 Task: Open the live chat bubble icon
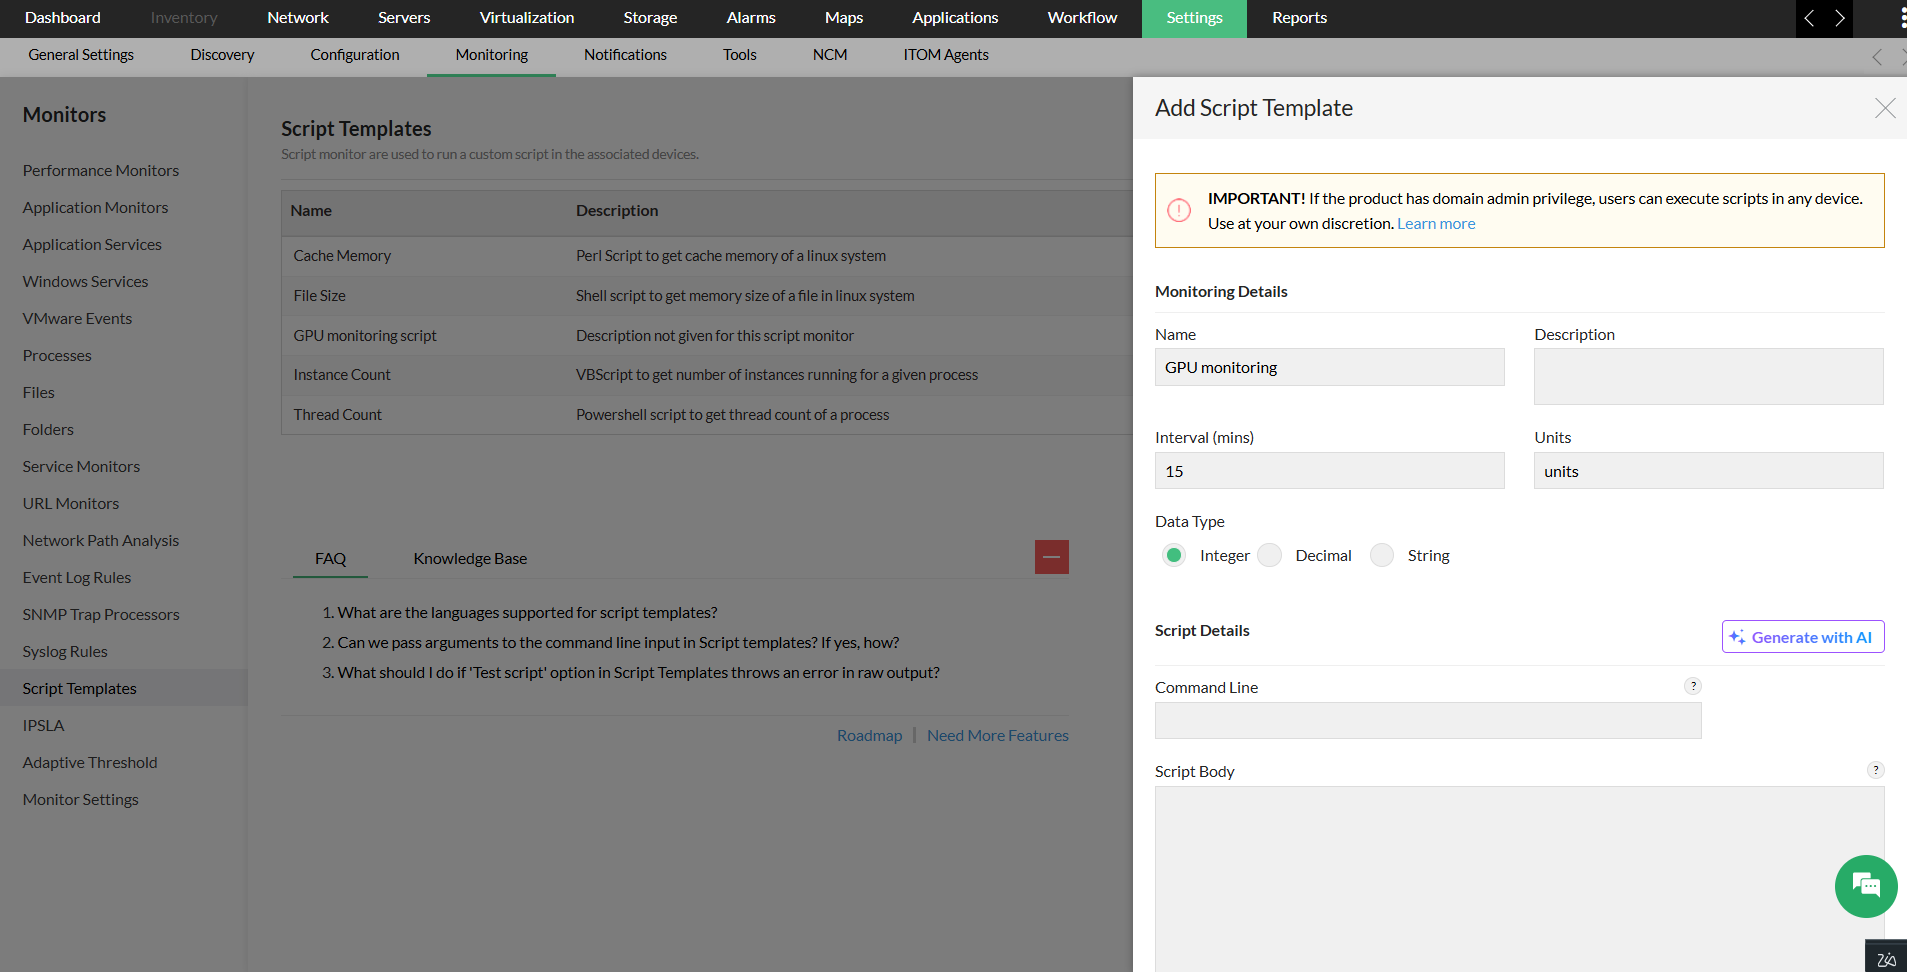pyautogui.click(x=1865, y=886)
